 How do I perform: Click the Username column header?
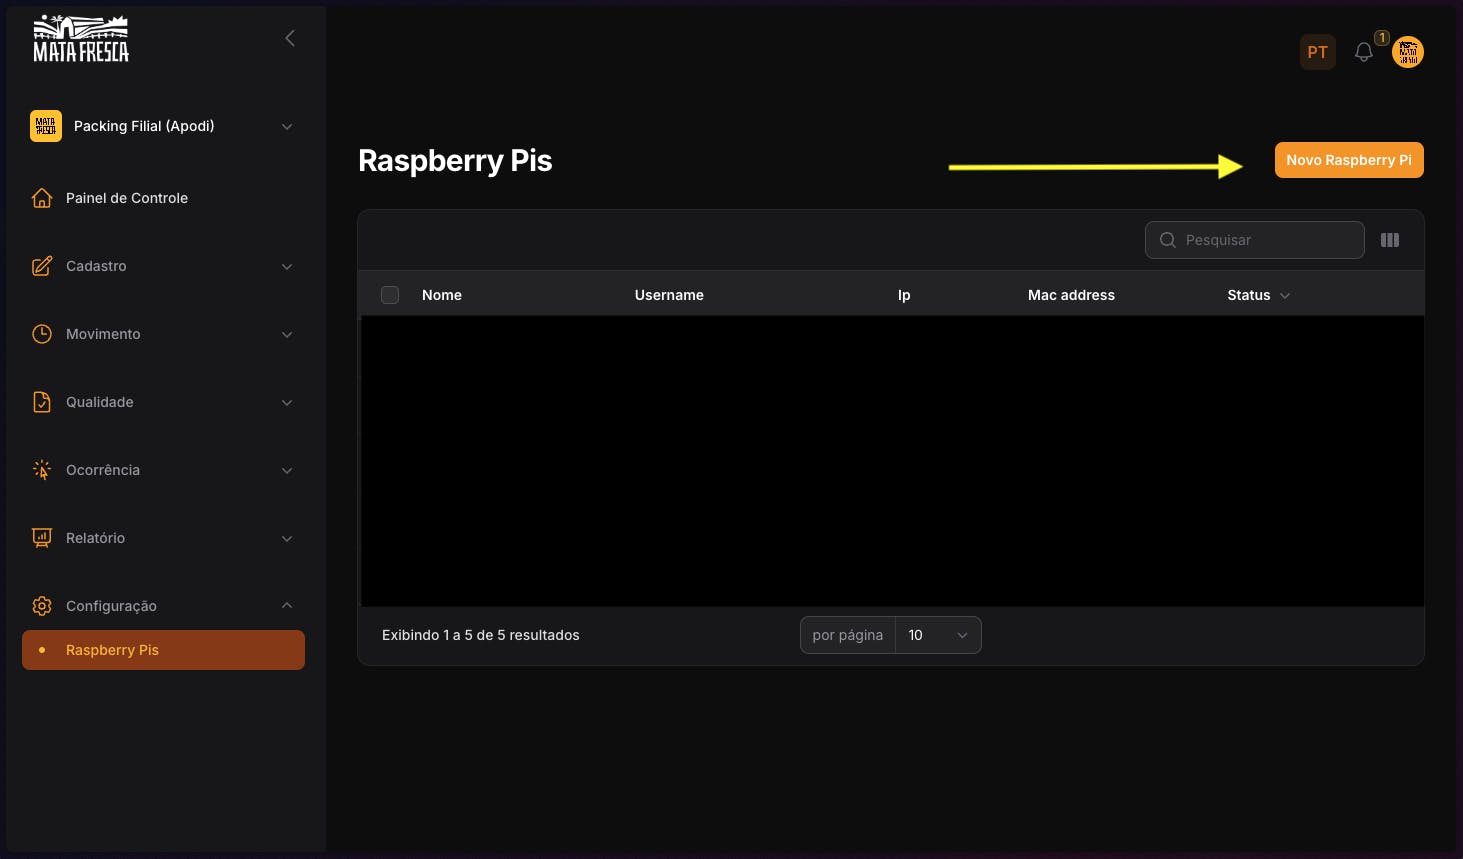[669, 295]
